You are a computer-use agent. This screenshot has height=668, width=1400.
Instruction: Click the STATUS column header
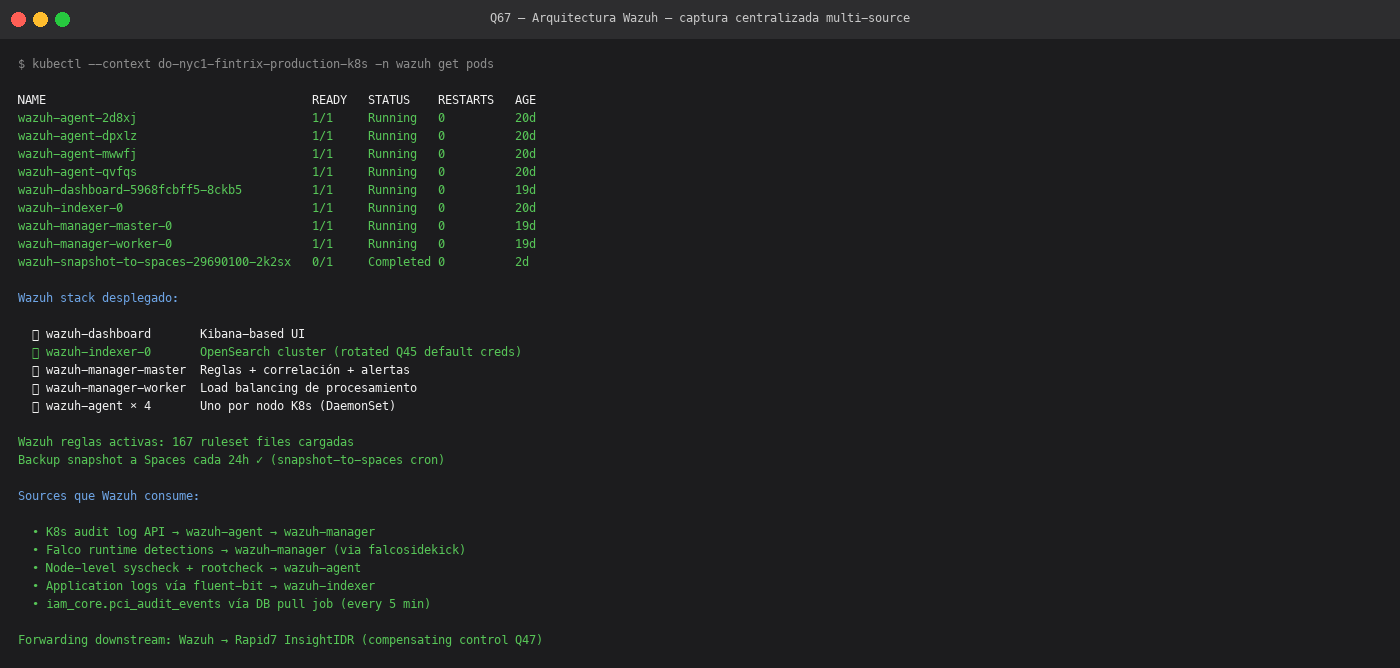pyautogui.click(x=389, y=100)
